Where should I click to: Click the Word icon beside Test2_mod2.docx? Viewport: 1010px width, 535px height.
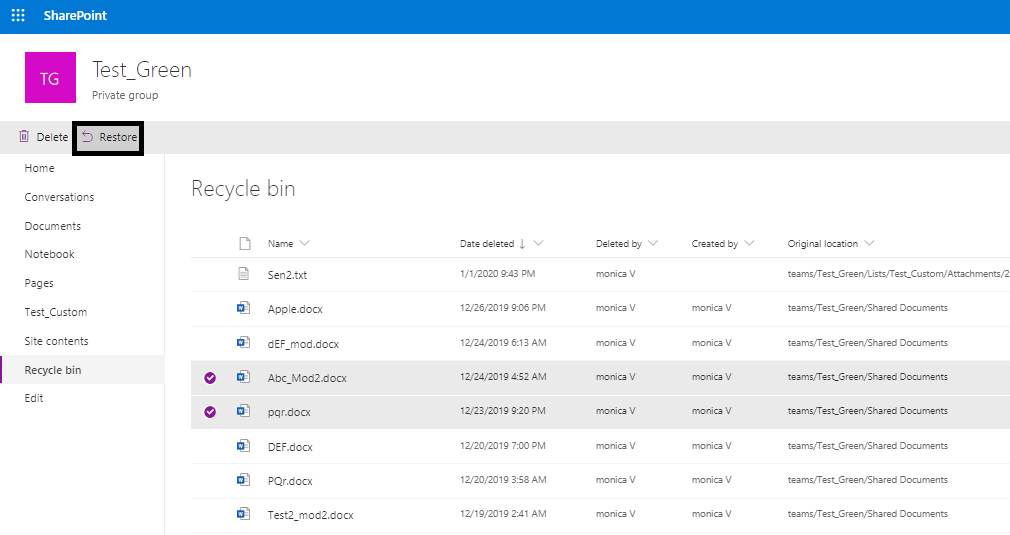pyautogui.click(x=243, y=514)
